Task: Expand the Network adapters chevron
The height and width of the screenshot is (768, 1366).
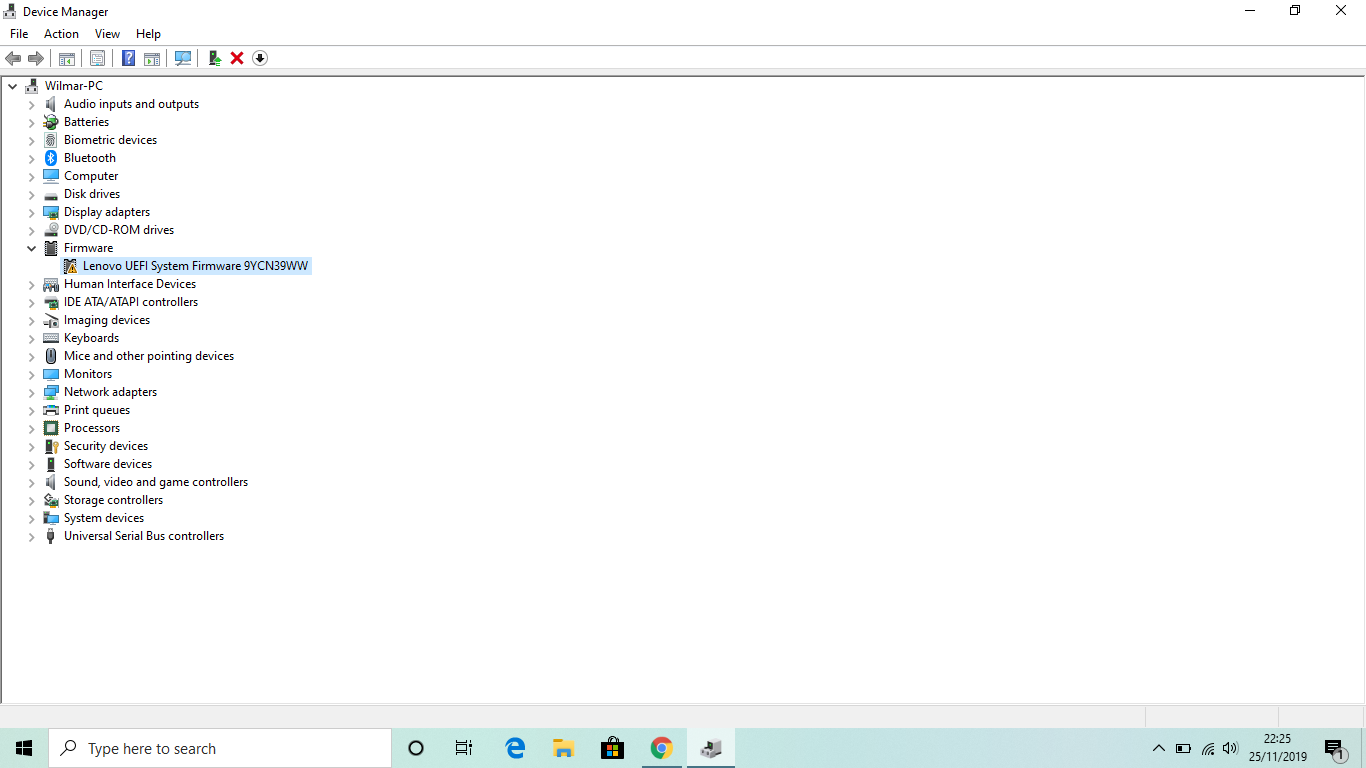Action: (x=31, y=392)
